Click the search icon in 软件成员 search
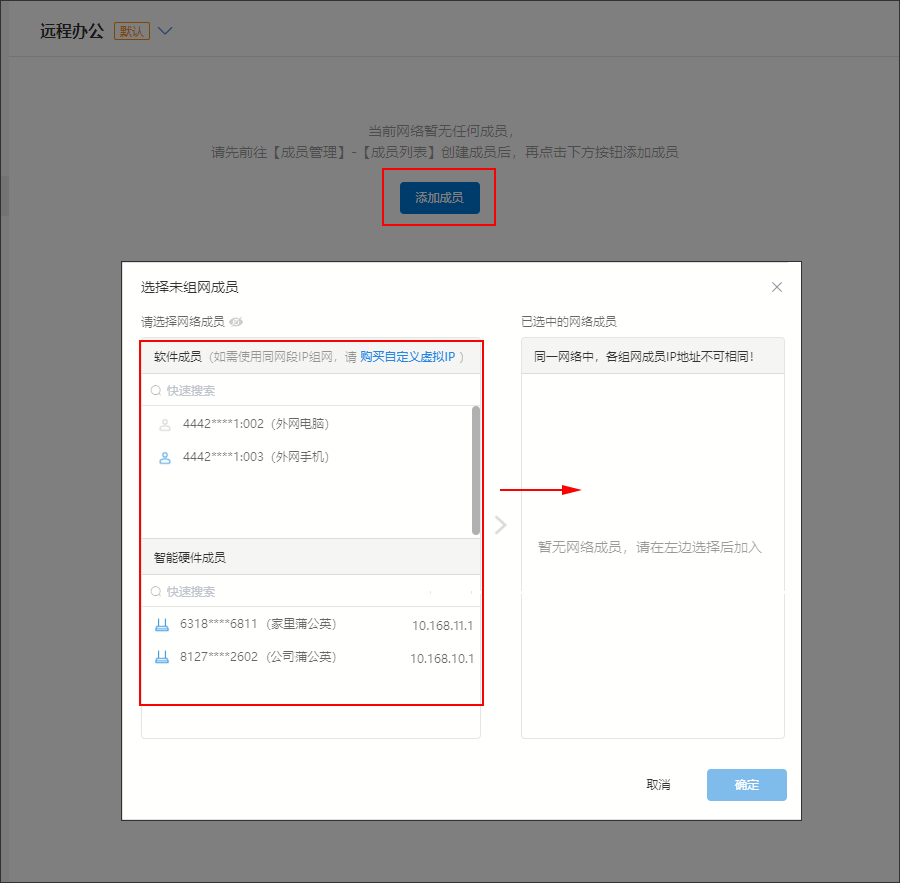900x883 pixels. tap(156, 390)
